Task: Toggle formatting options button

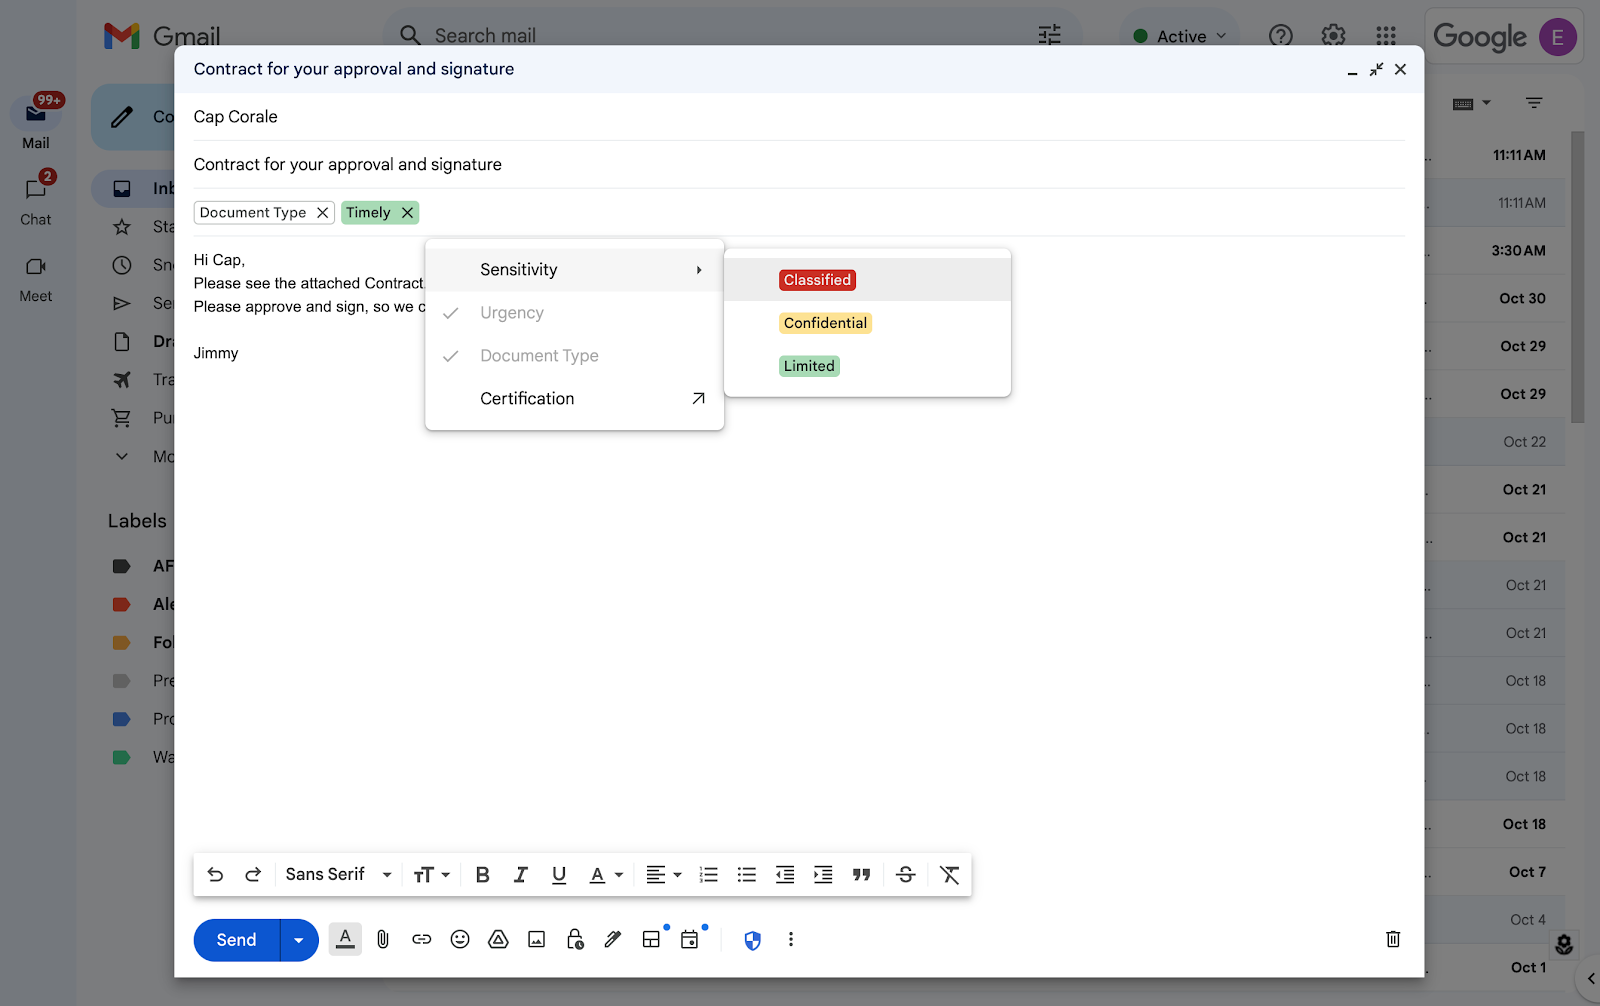Action: [345, 939]
